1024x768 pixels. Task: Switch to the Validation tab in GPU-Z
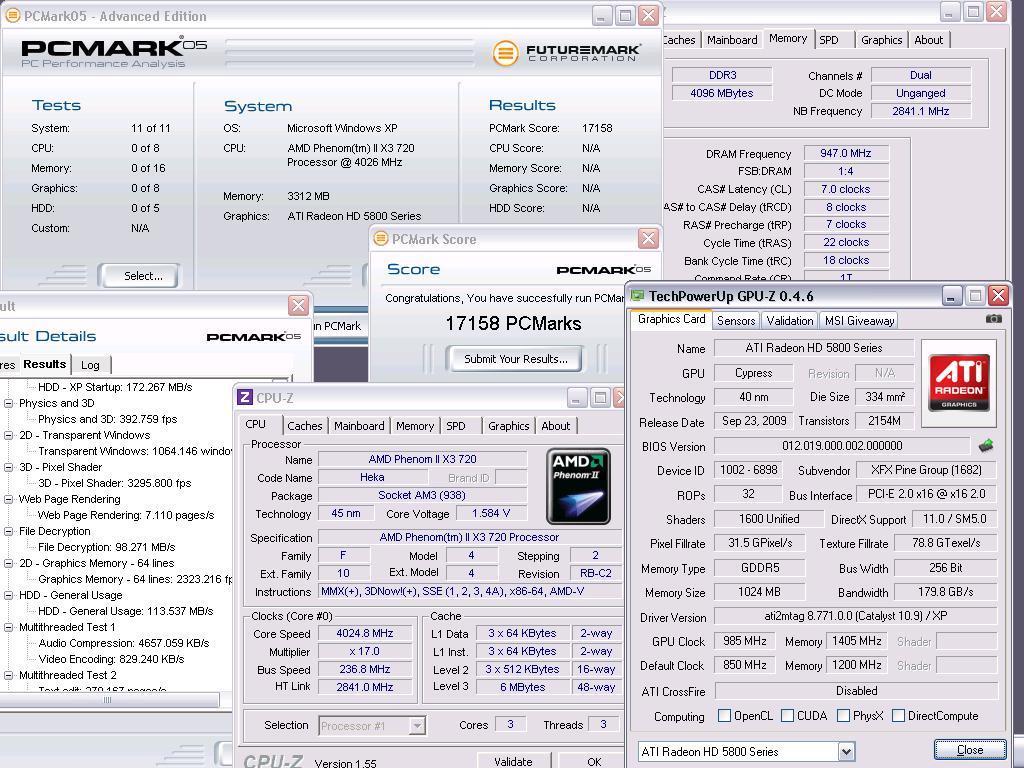pos(790,321)
